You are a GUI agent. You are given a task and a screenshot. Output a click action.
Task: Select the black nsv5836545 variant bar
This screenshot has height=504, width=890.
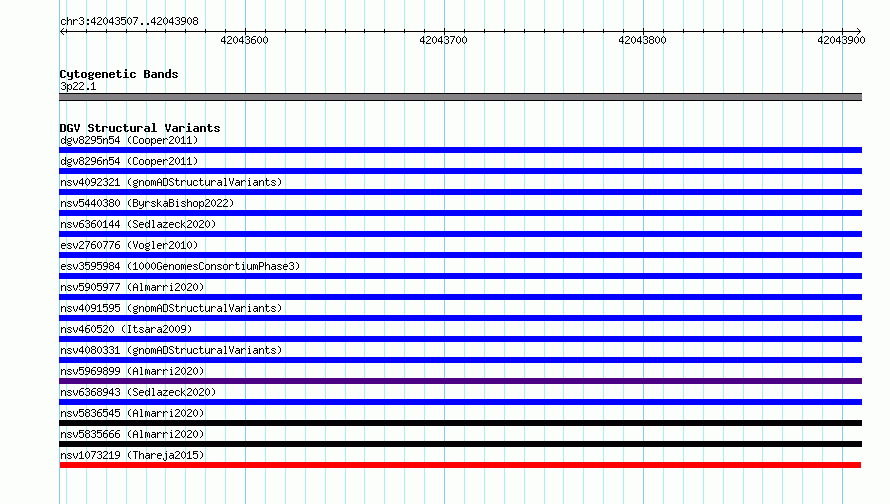[x=460, y=423]
